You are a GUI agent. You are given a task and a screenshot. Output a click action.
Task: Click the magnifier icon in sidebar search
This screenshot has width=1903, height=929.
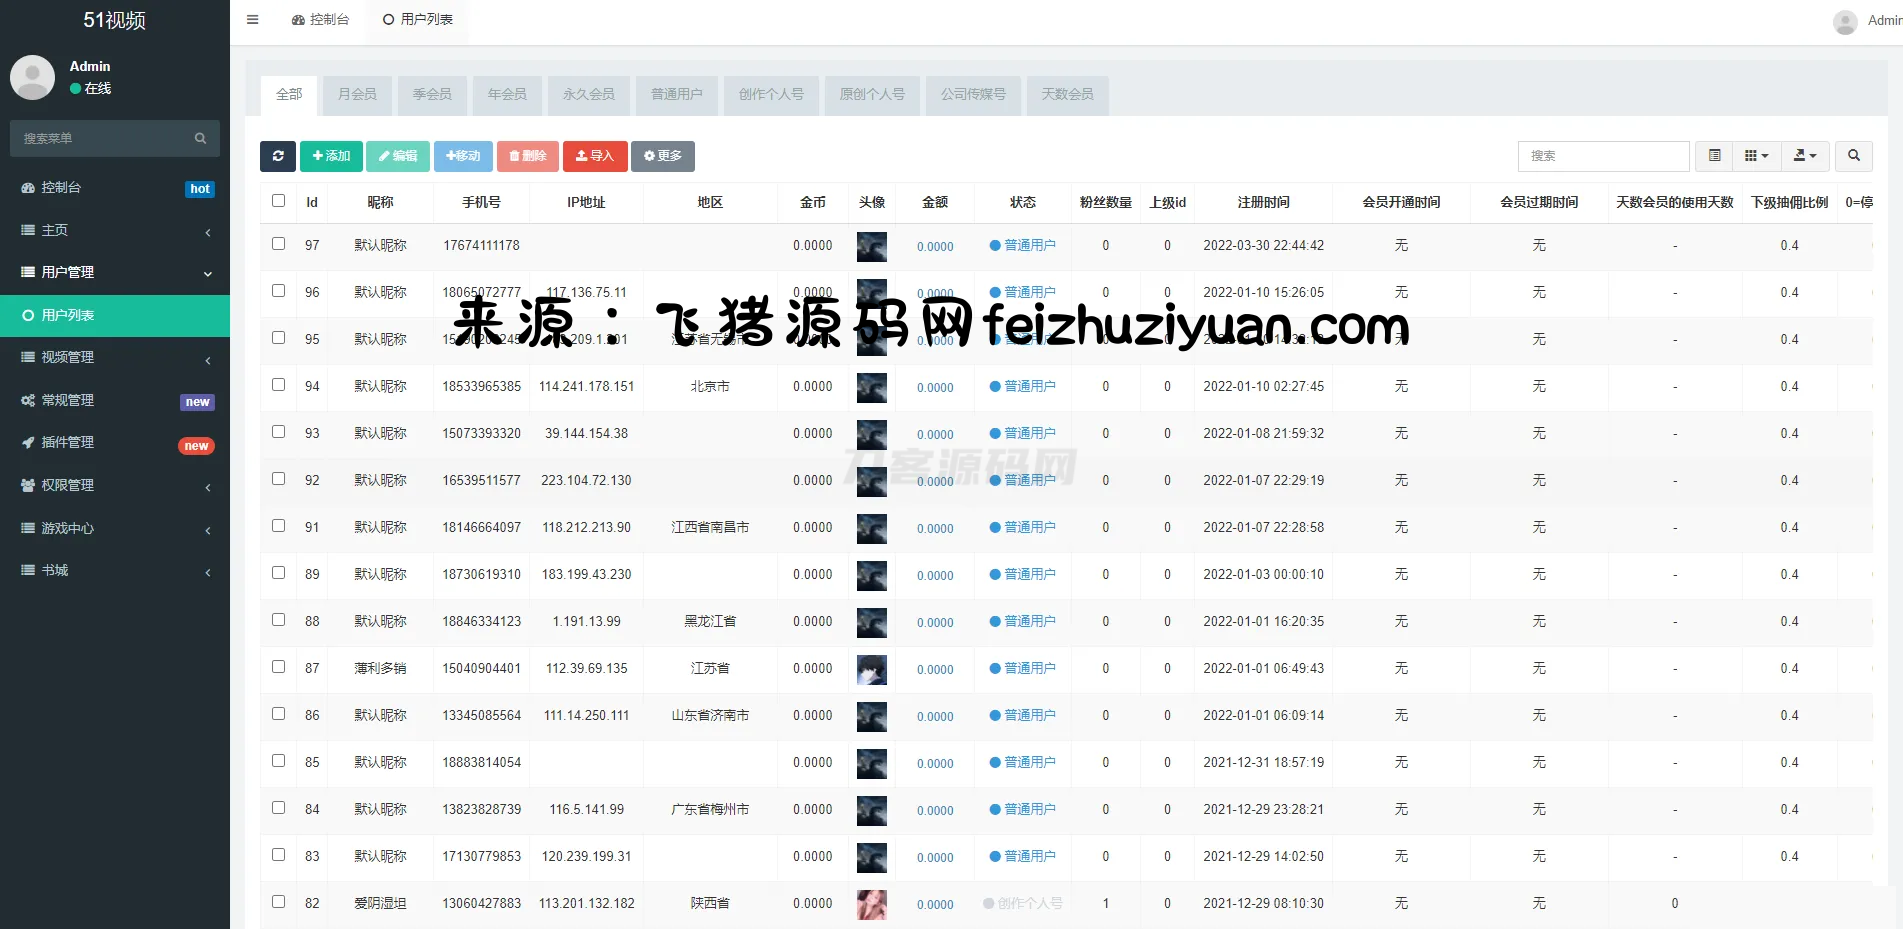coord(200,139)
